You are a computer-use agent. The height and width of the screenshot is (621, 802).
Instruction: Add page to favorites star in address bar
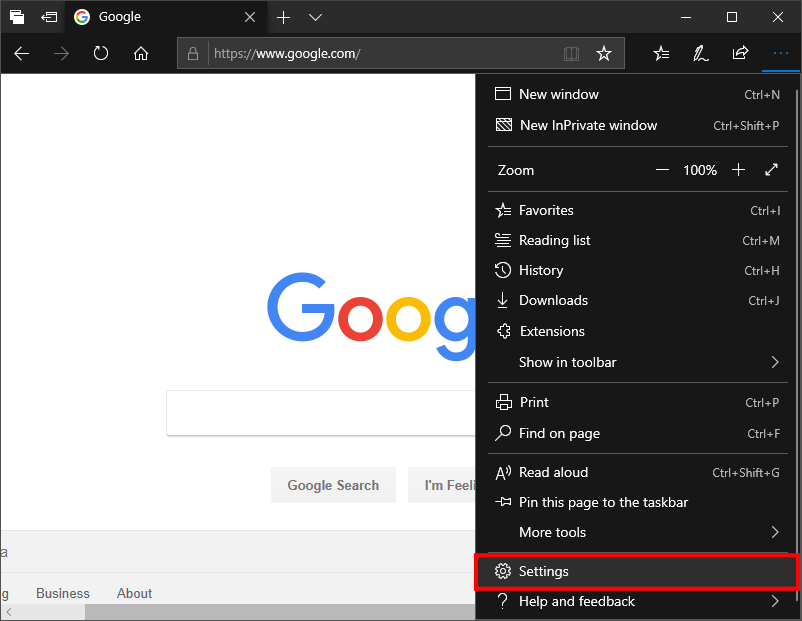604,53
